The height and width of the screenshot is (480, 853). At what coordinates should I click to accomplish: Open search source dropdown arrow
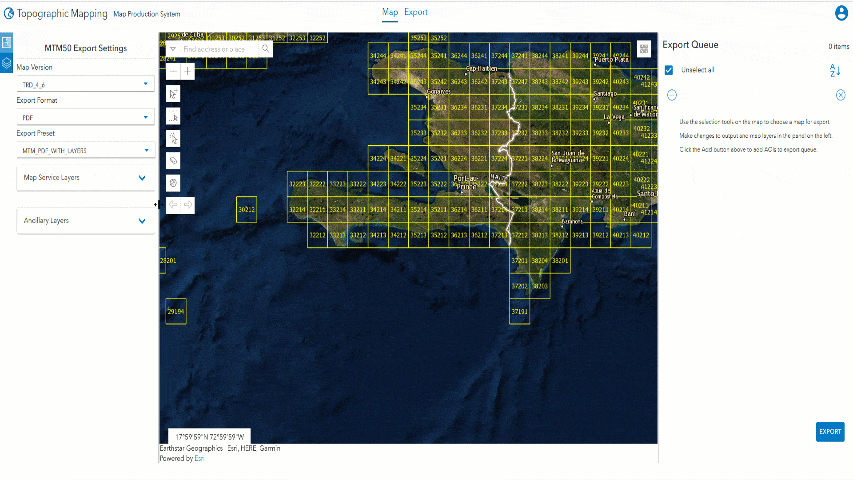173,49
